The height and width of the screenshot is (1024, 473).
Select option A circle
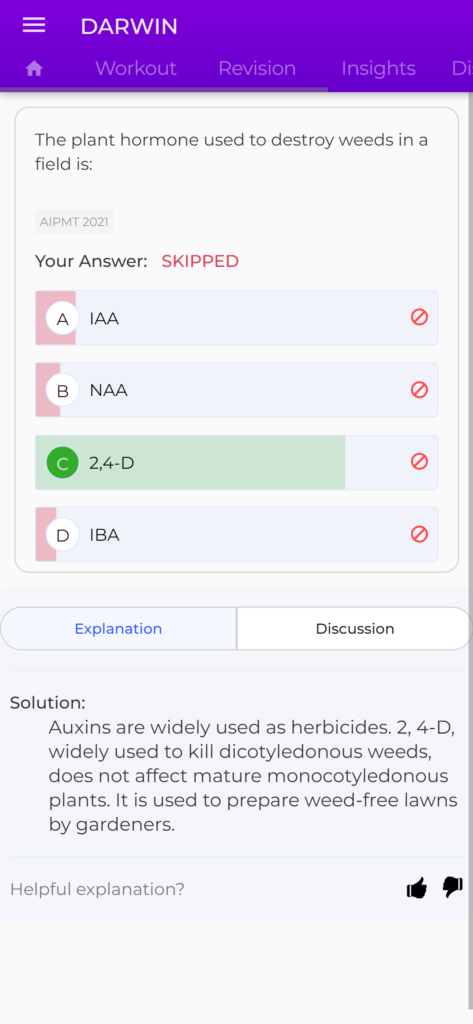pyautogui.click(x=63, y=319)
